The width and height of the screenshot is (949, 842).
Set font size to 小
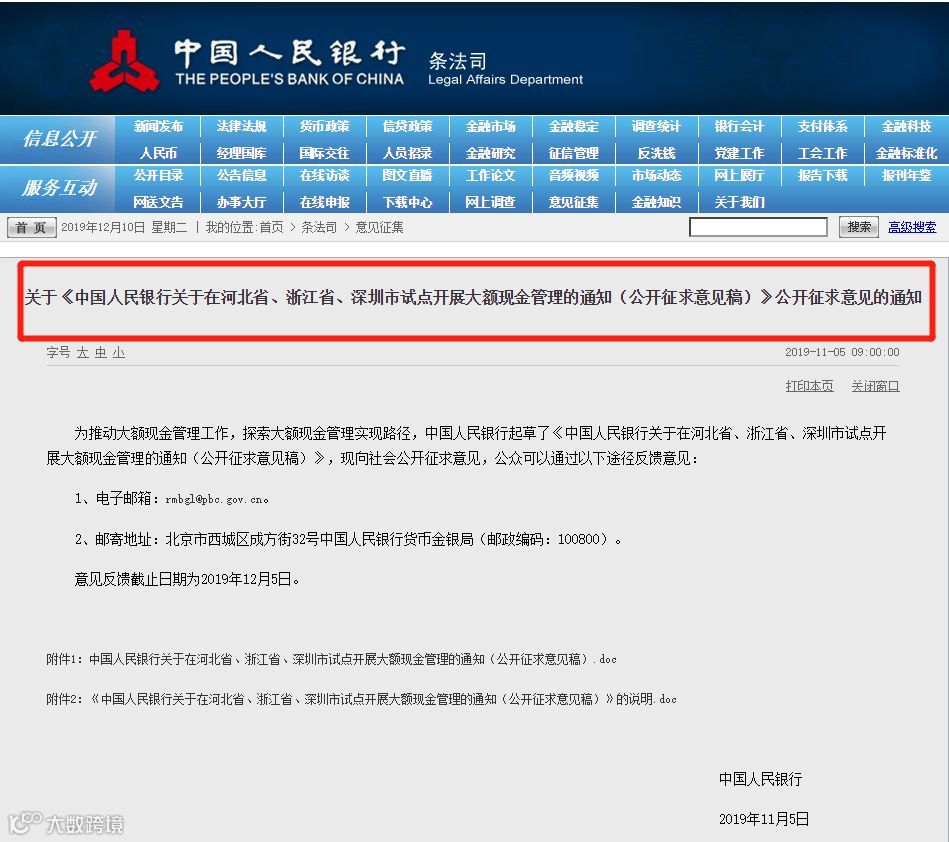pos(119,352)
